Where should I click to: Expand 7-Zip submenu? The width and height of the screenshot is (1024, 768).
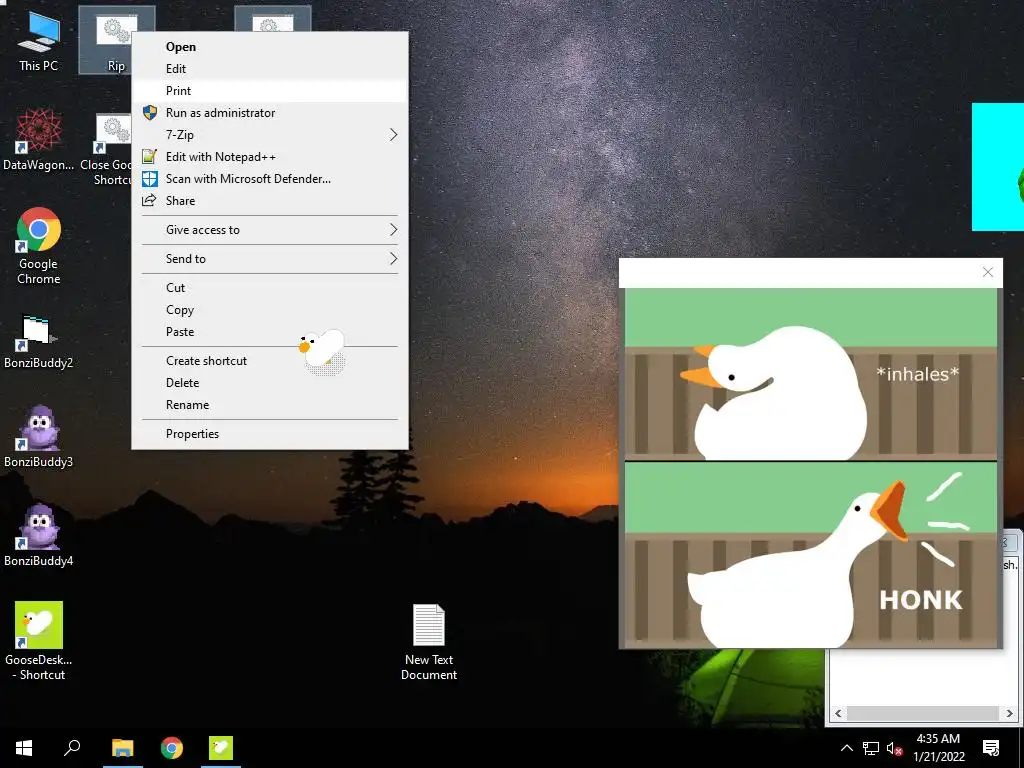click(x=270, y=135)
